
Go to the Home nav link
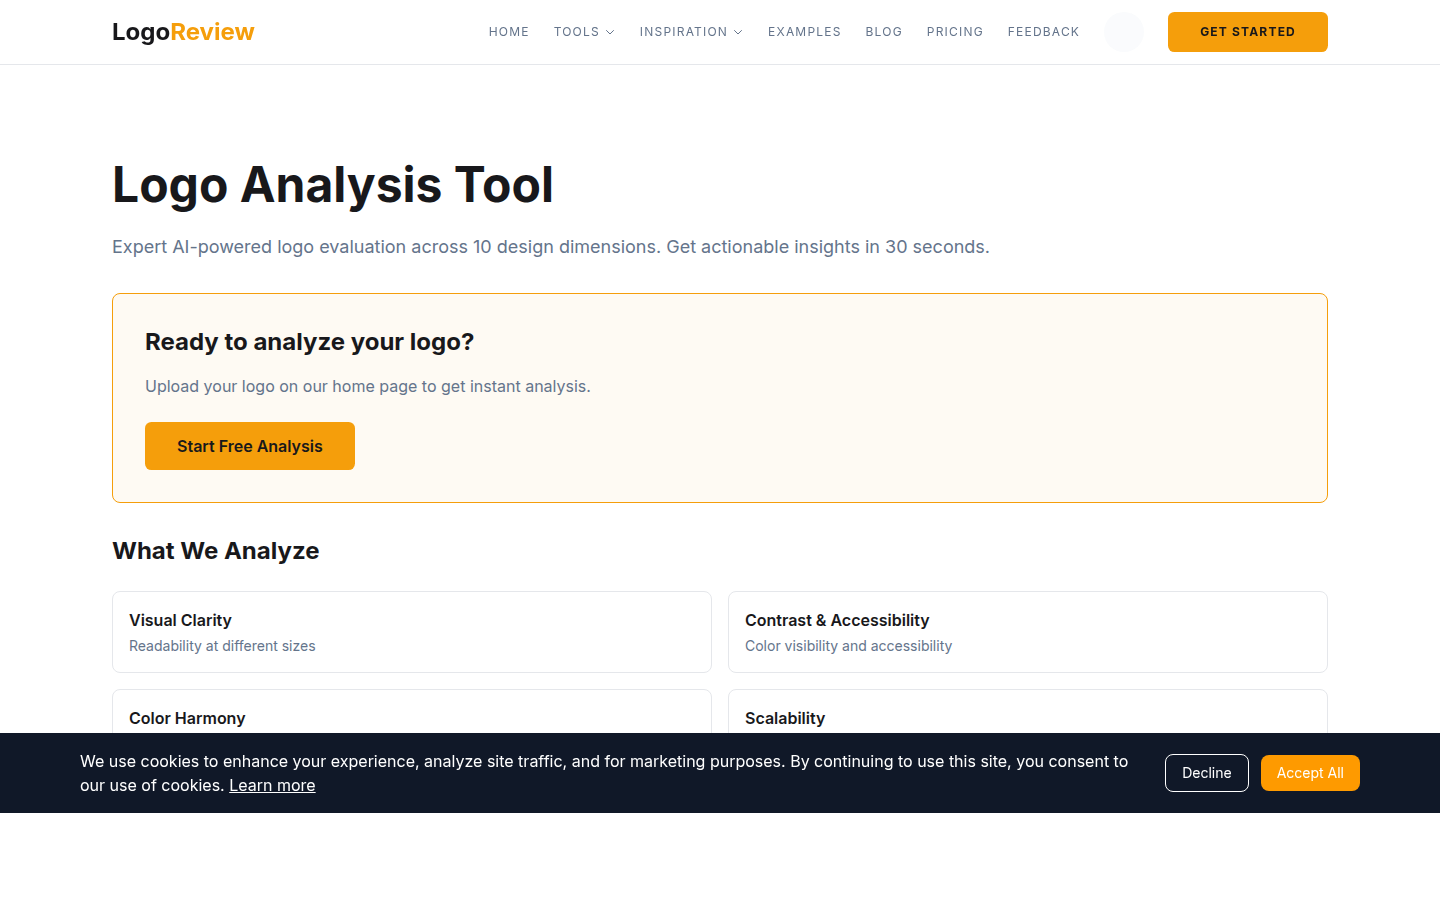(509, 32)
